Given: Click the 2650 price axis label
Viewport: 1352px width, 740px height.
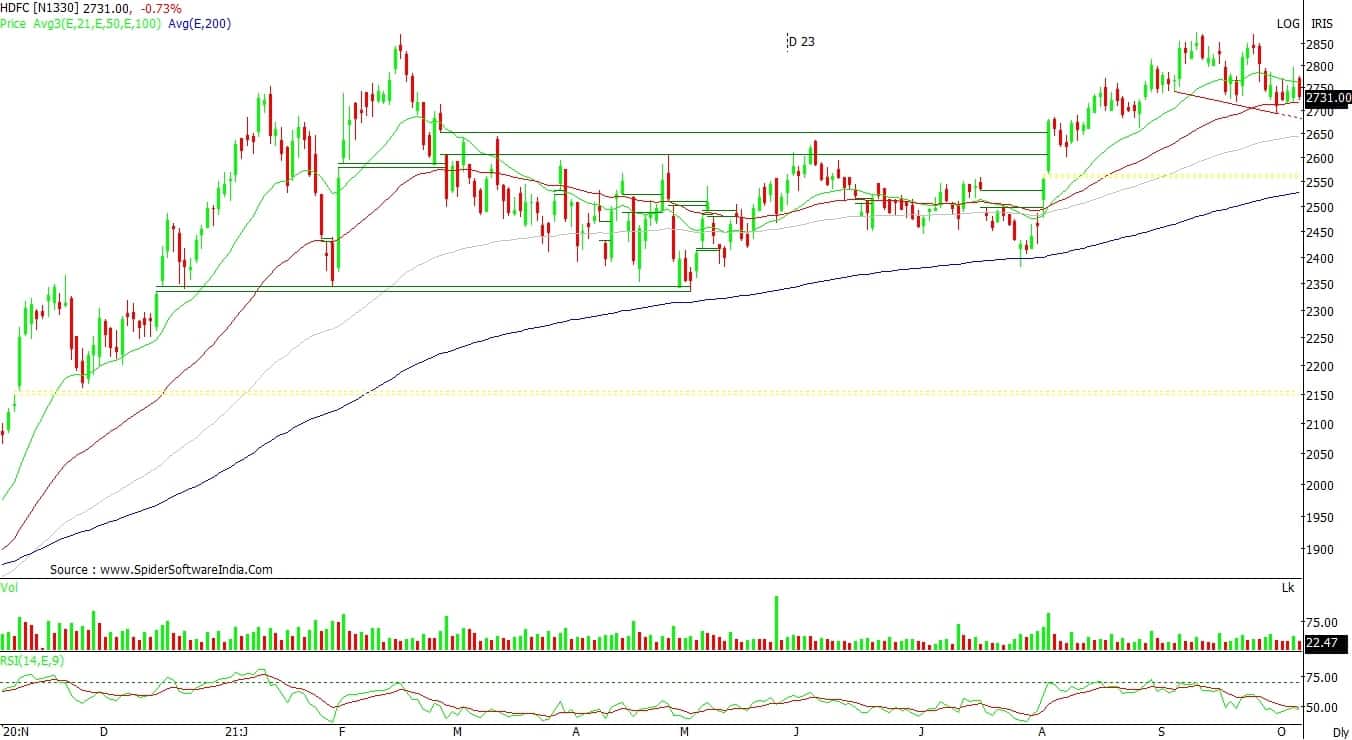Looking at the screenshot, I should tap(1321, 135).
